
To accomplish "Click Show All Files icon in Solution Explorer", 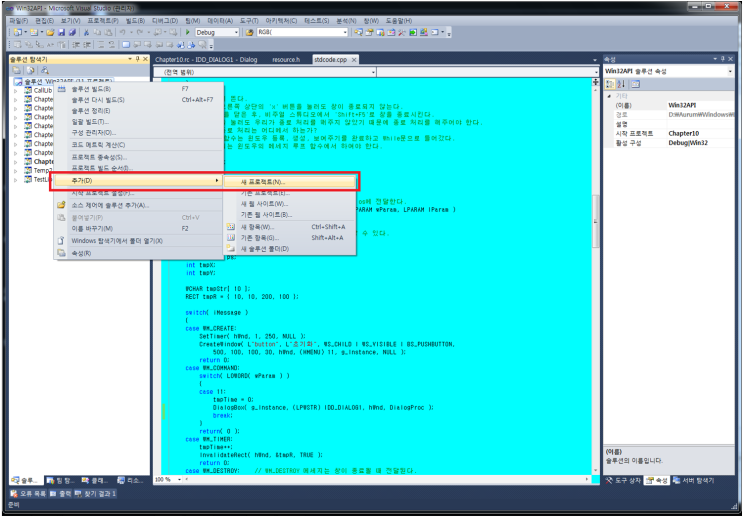I will point(30,70).
